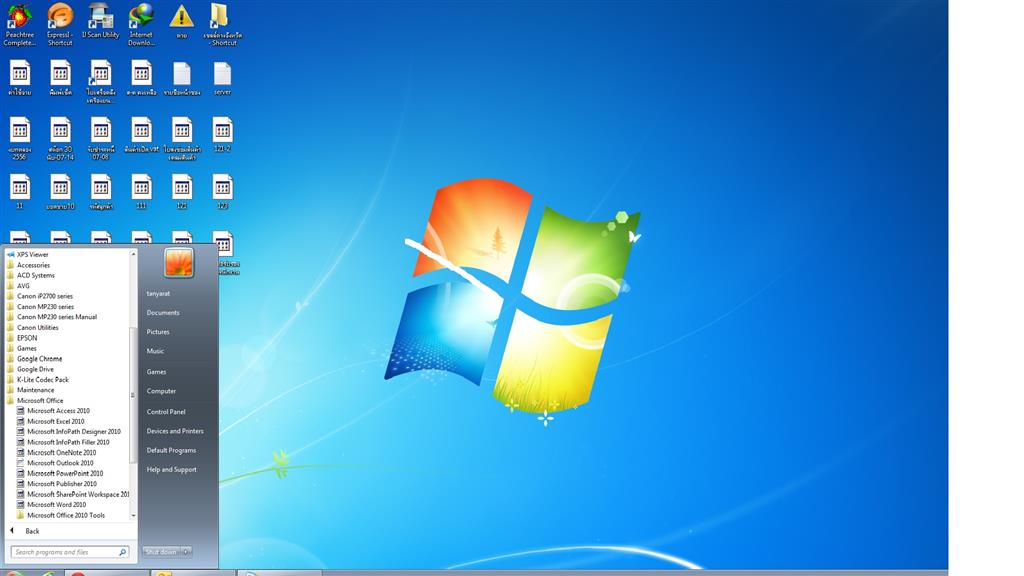1024x576 pixels.
Task: Select the desktop file named 111
Action: point(141,192)
